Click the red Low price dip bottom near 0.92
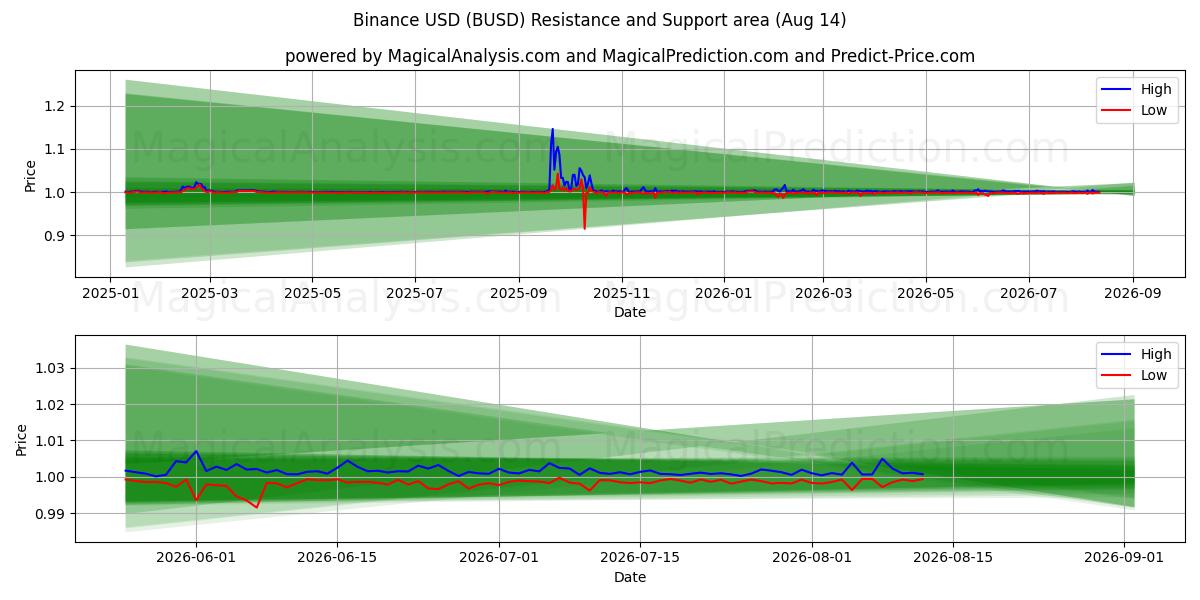This screenshot has width=1200, height=600. 584,228
